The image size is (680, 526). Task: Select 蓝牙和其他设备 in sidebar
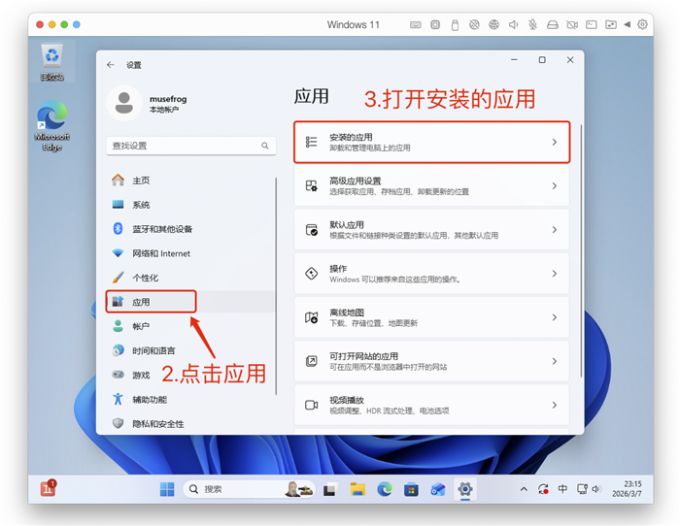(x=190, y=229)
